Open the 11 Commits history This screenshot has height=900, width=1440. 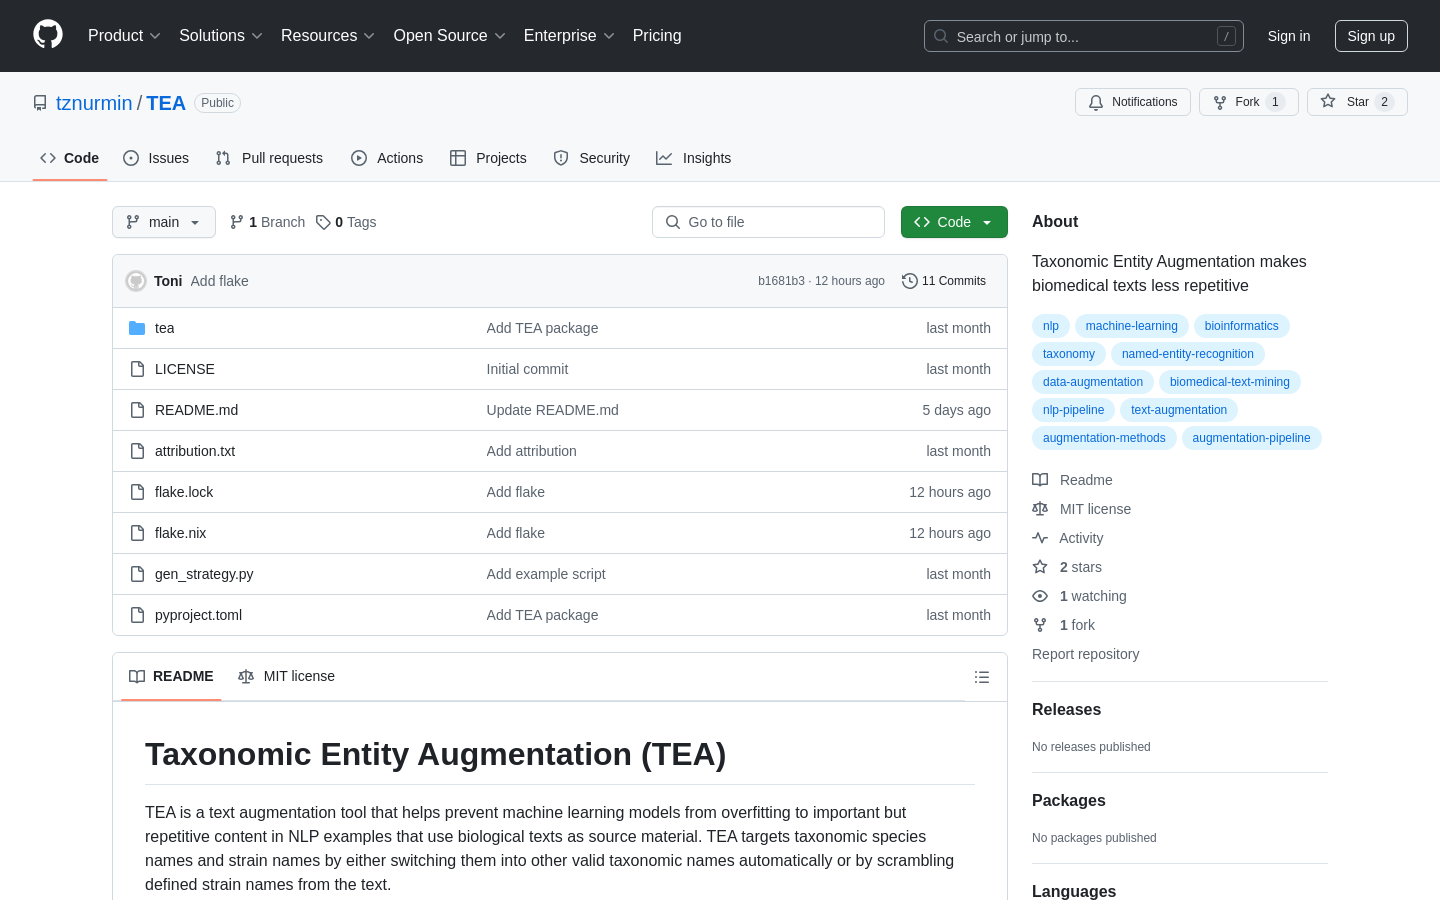944,281
